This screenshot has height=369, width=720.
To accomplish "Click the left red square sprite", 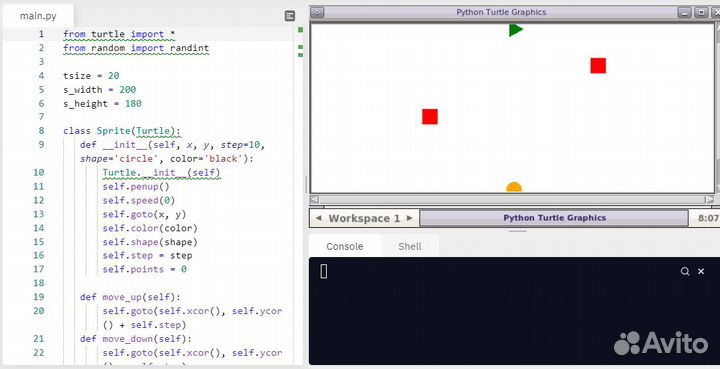I will tap(430, 117).
